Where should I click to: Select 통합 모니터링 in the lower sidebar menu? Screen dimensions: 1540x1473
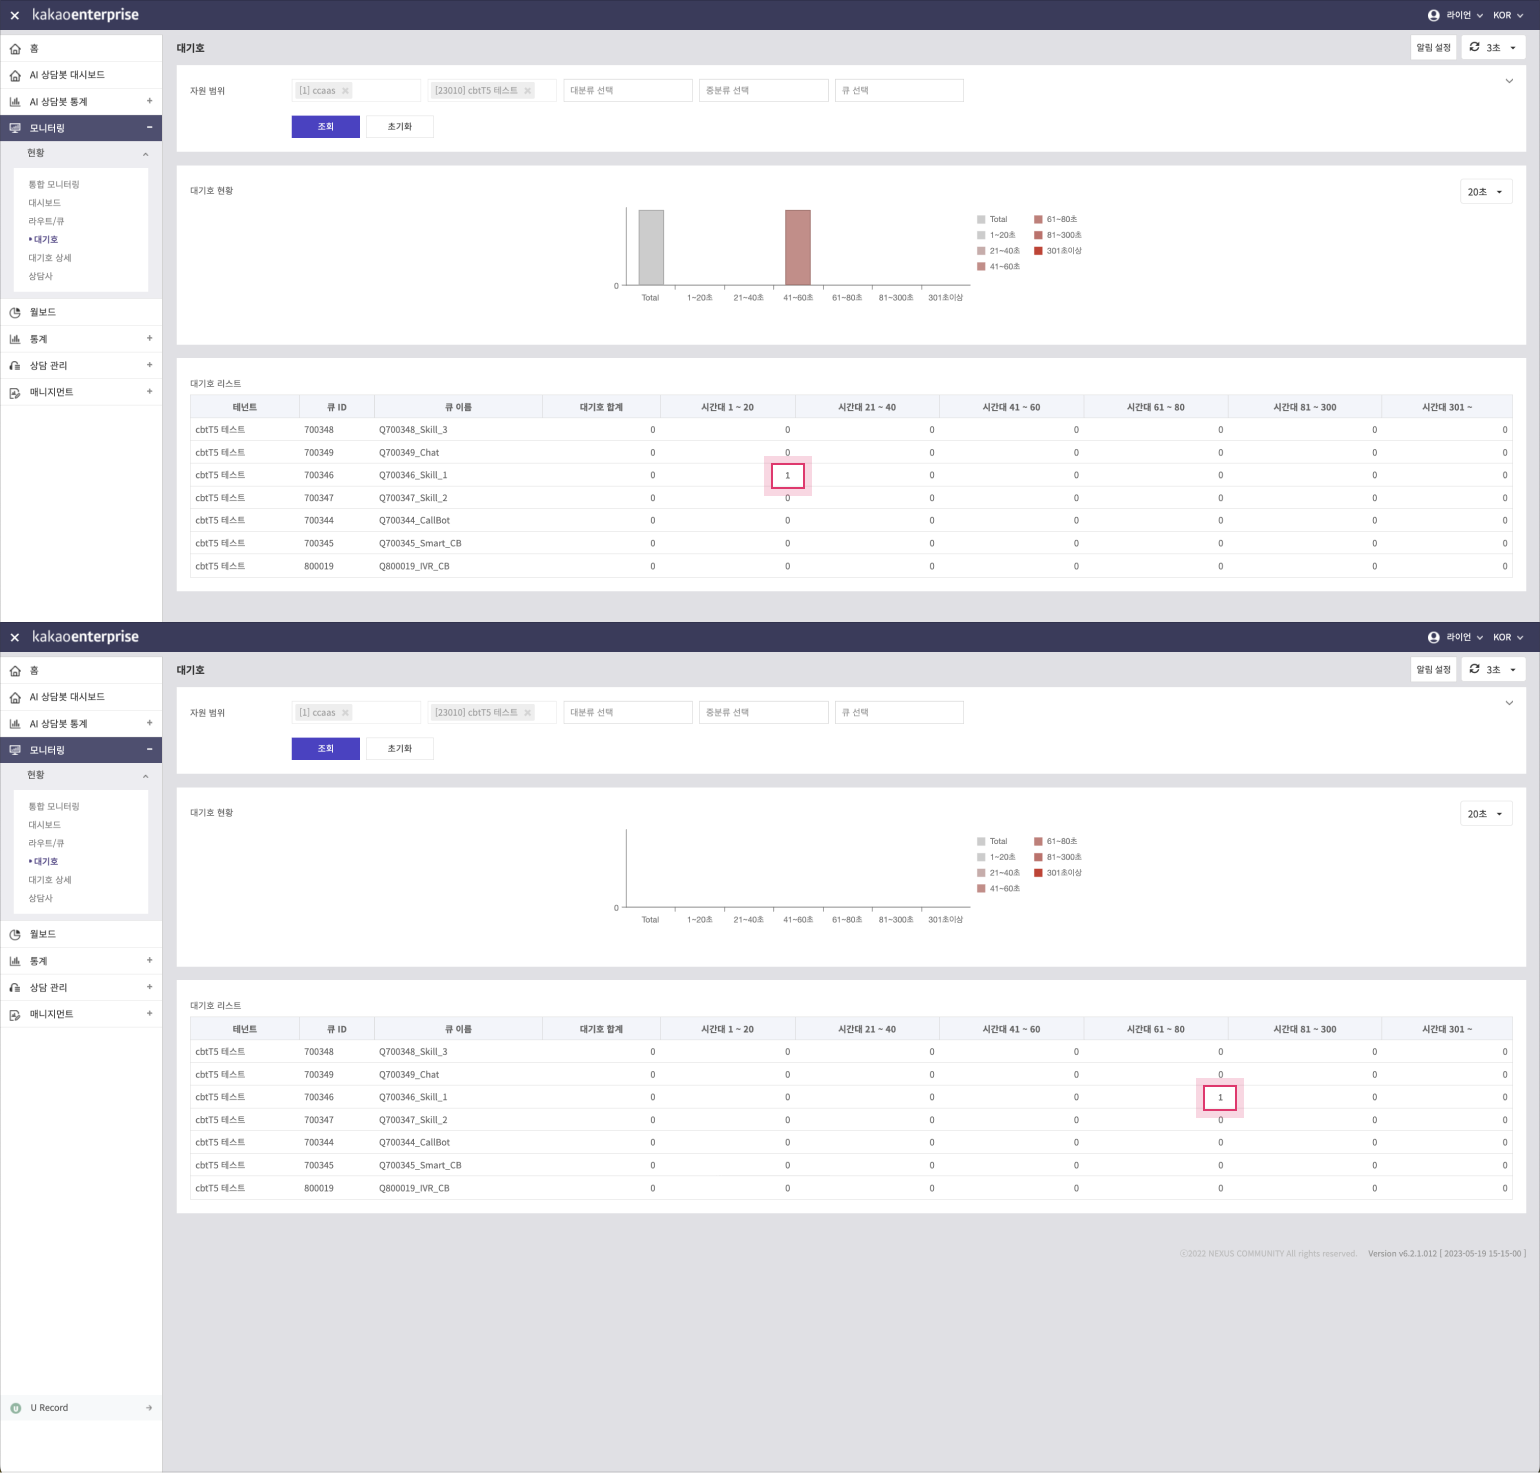54,807
